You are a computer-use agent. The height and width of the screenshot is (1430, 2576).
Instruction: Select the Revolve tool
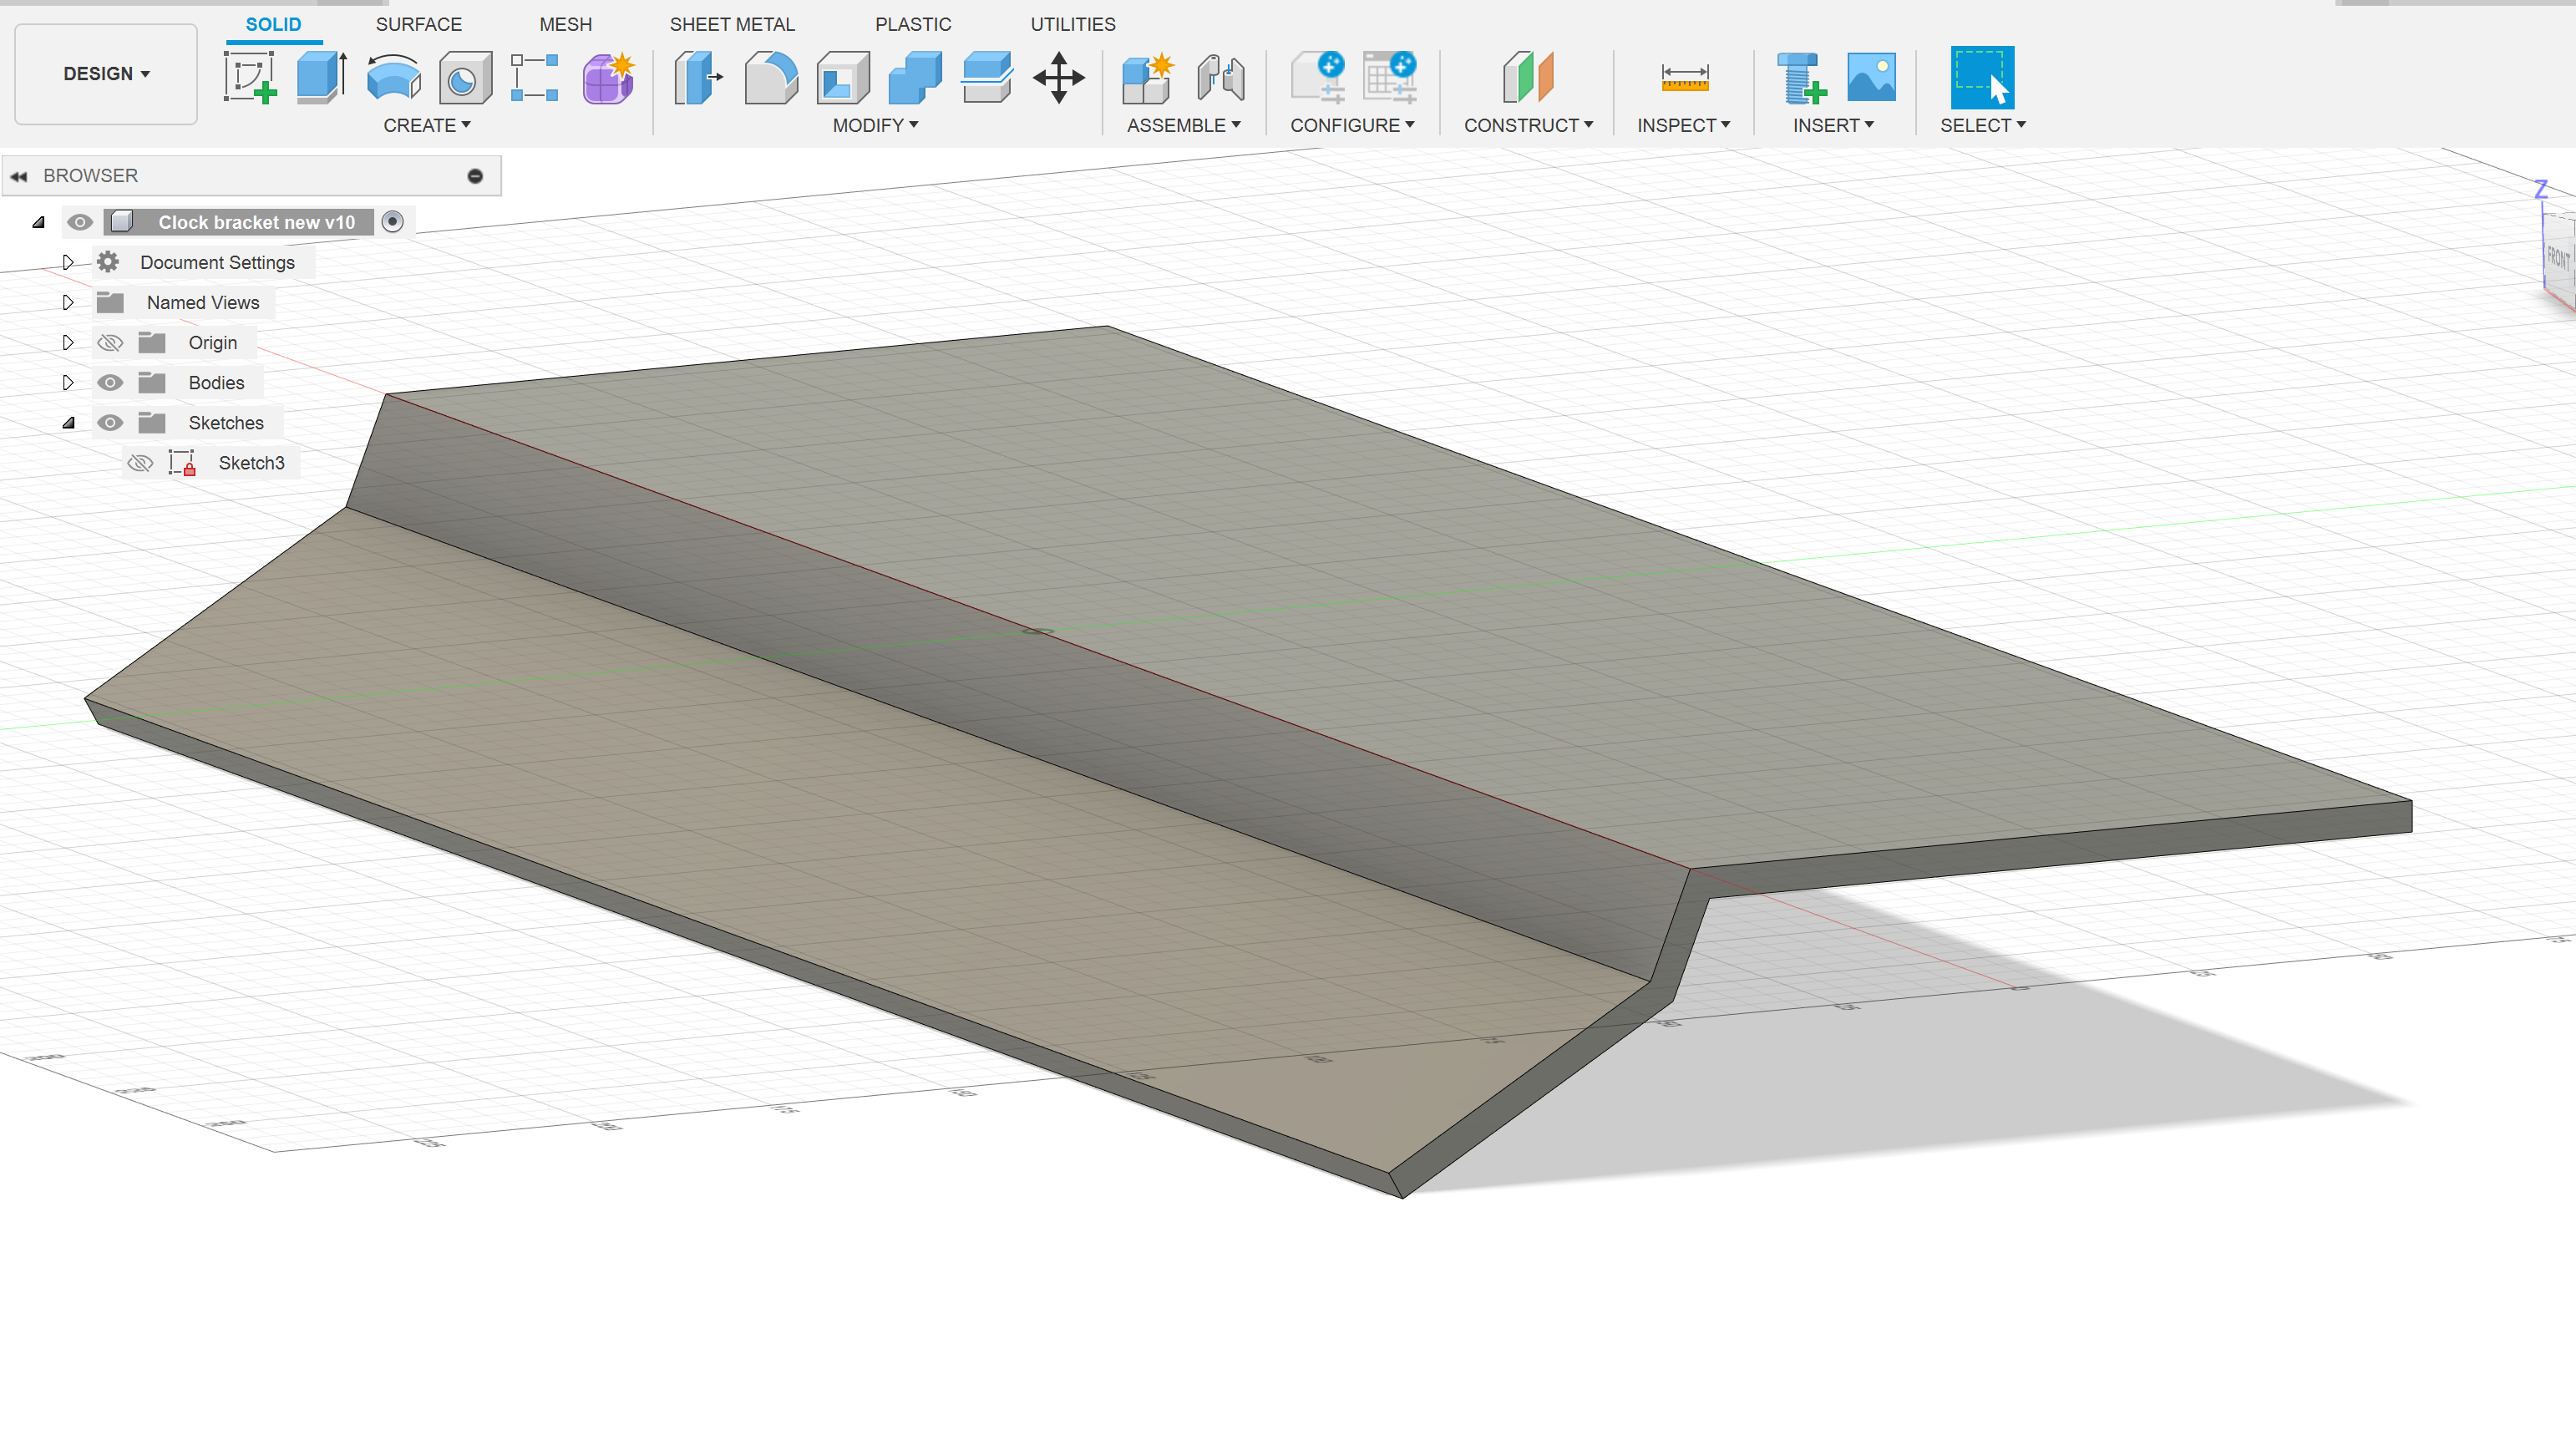tap(392, 78)
